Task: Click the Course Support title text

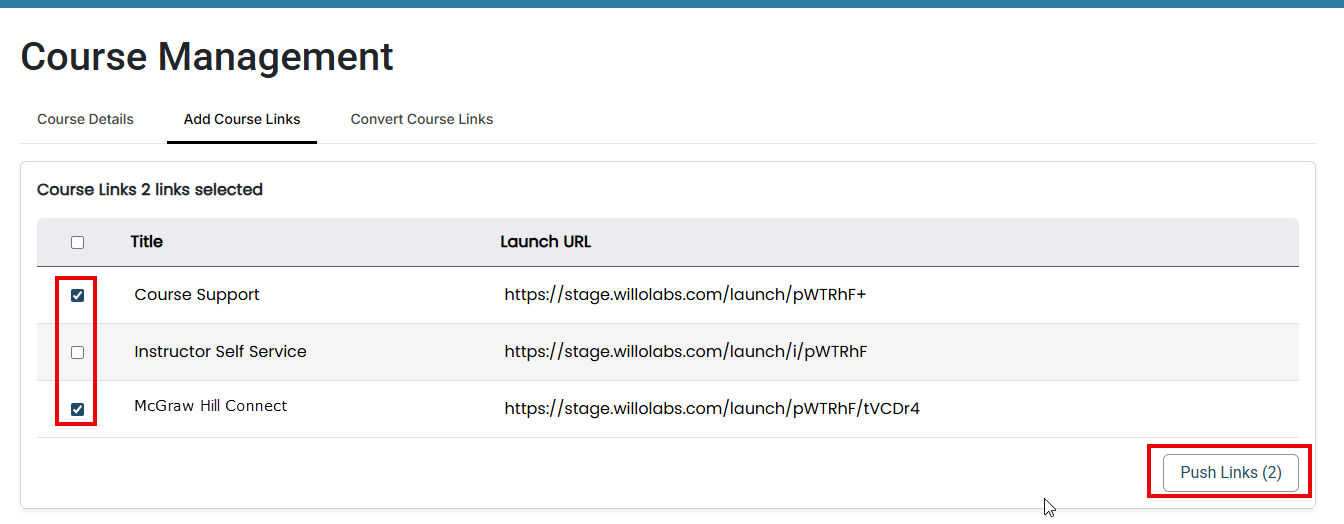Action: (197, 295)
